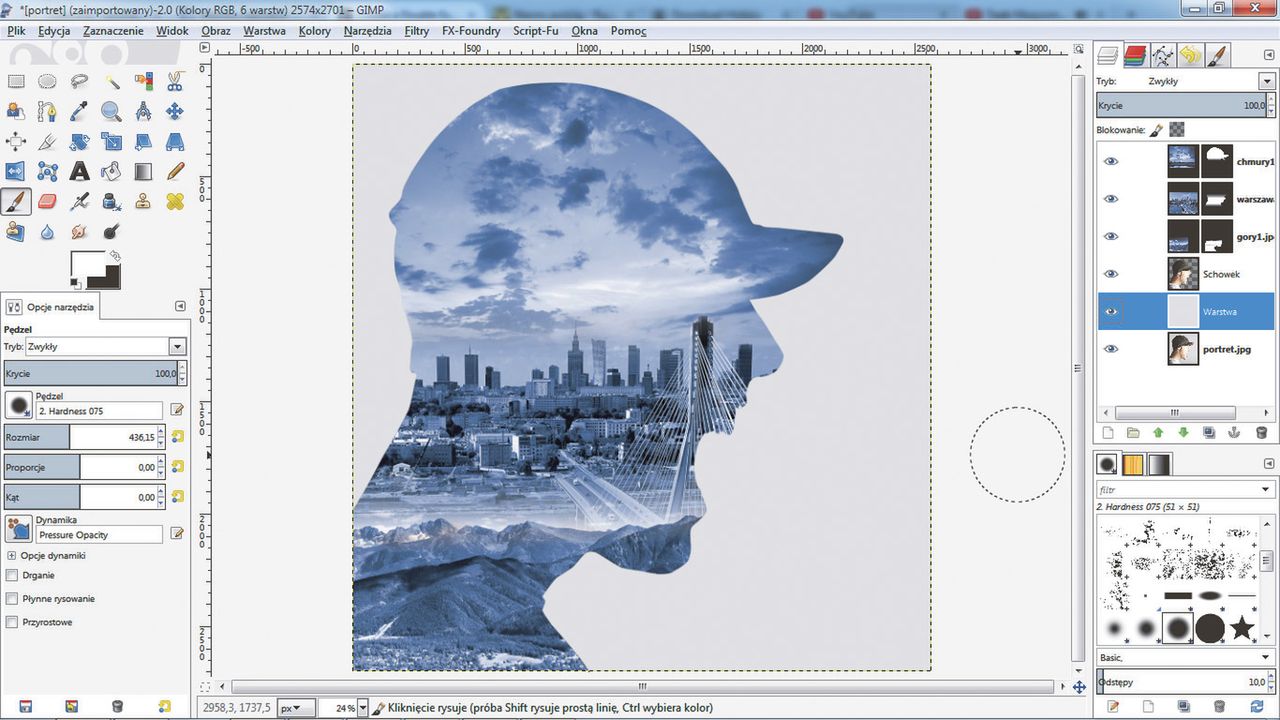Open the Filtry menu
The height and width of the screenshot is (720, 1280).
pos(417,31)
